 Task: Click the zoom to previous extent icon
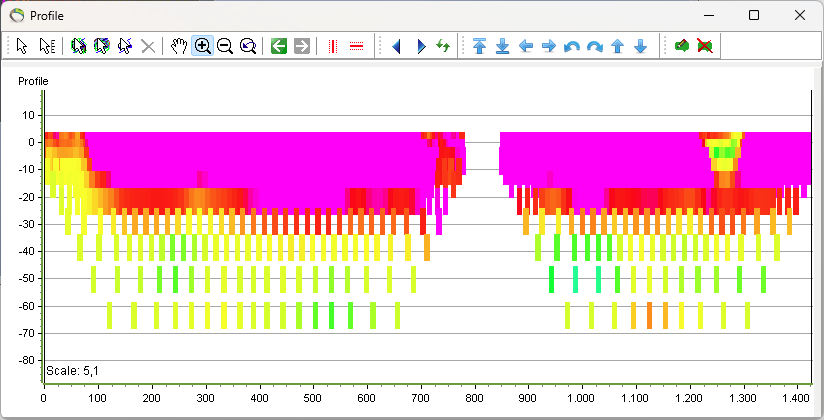[x=248, y=46]
